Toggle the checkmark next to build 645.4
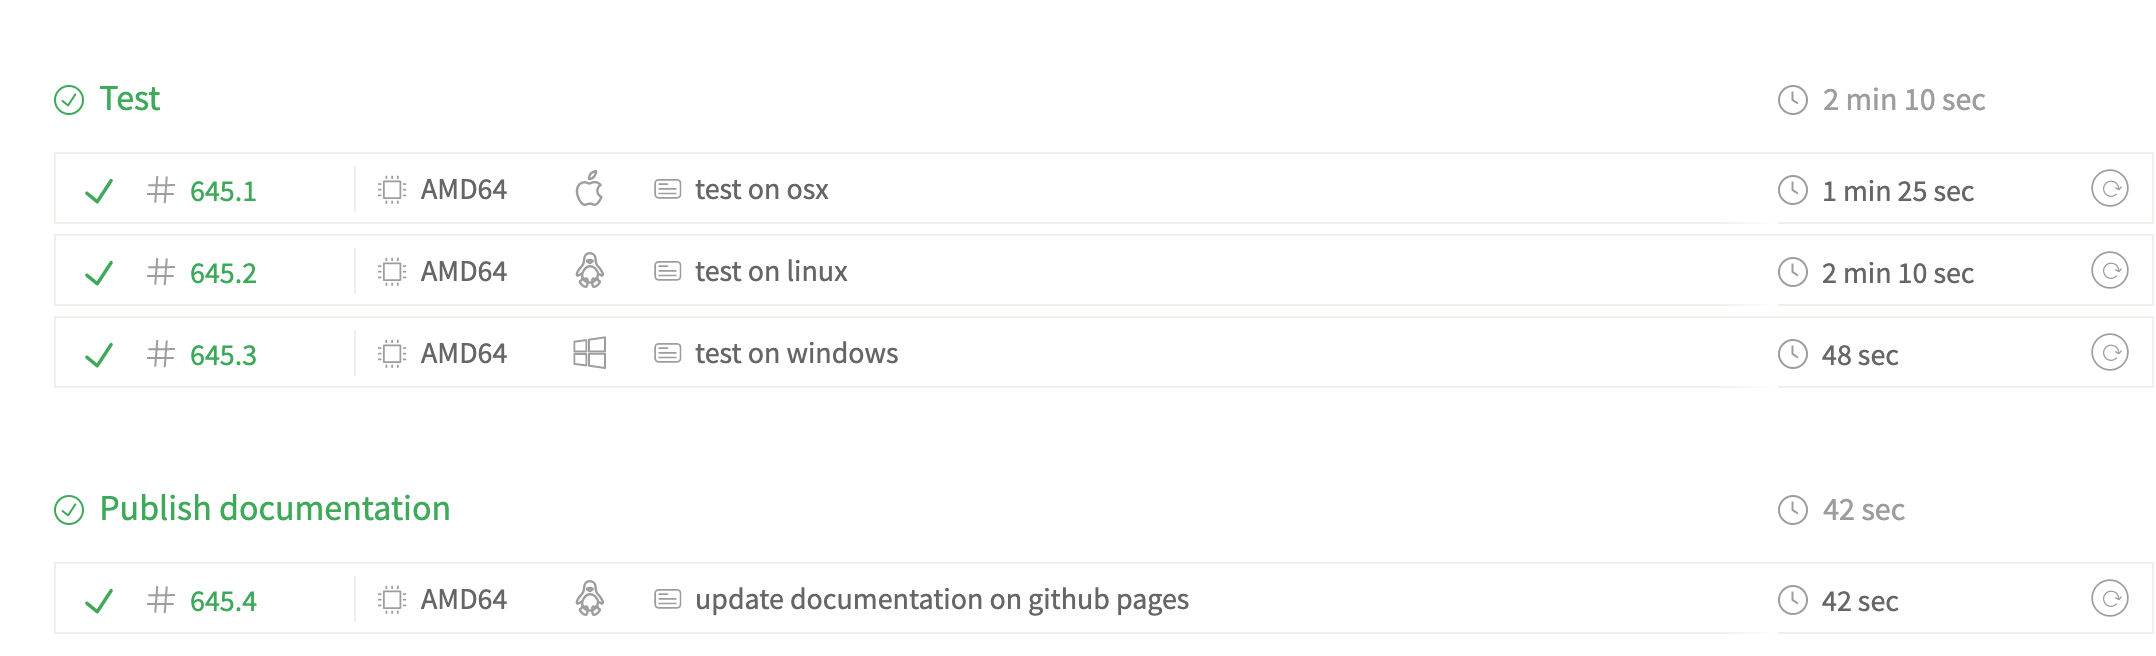The height and width of the screenshot is (656, 2156). pos(99,600)
